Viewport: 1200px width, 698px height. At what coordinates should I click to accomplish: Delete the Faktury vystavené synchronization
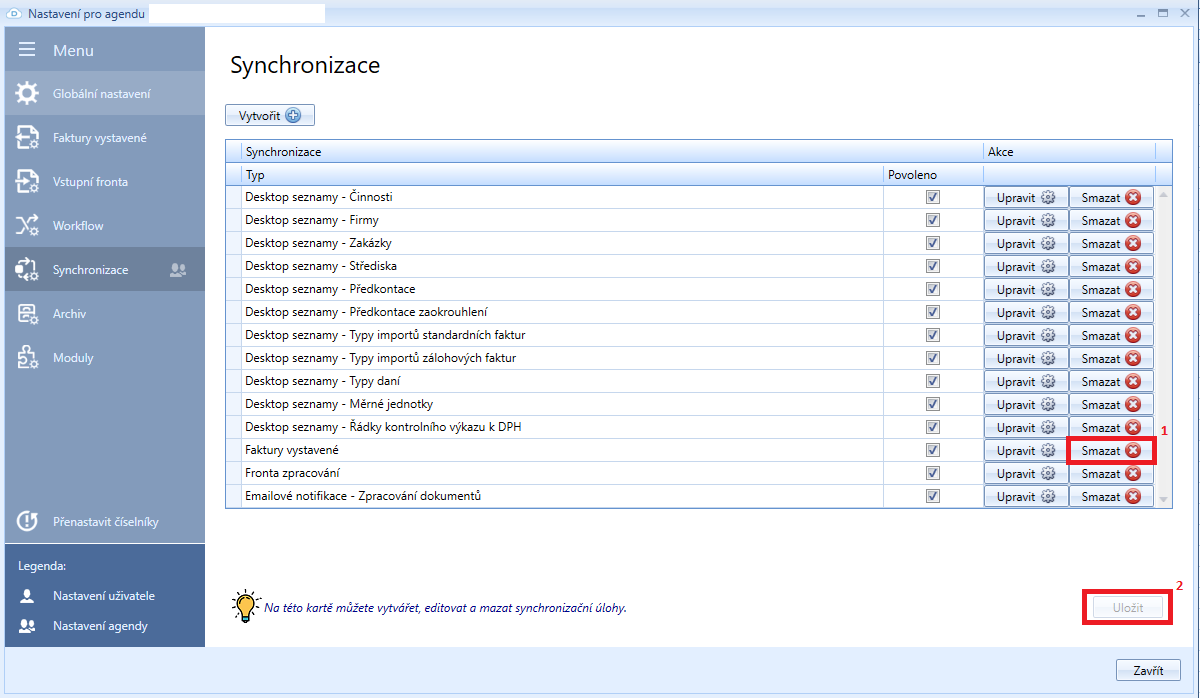[x=1110, y=451]
